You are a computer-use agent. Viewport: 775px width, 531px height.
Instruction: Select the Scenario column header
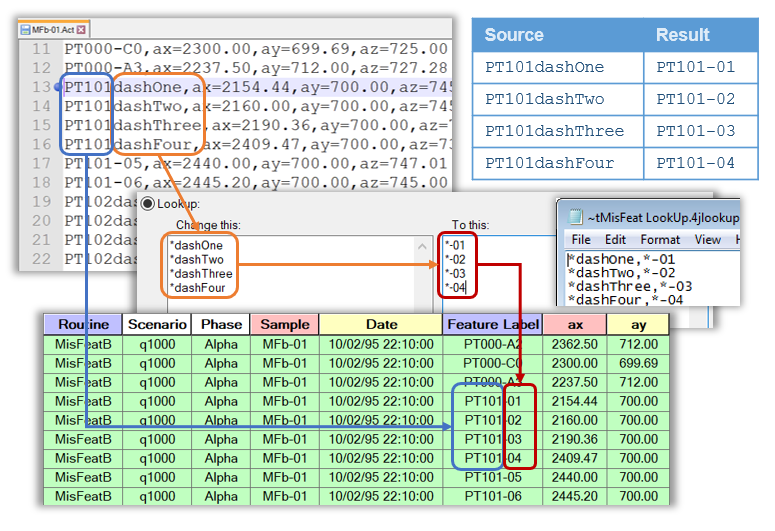tap(156, 325)
